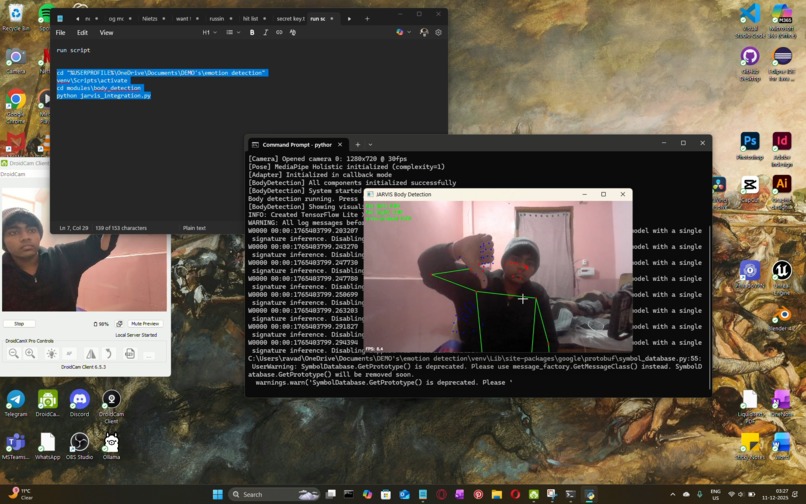Open Notepad View menu
806x504 pixels.
coord(106,32)
